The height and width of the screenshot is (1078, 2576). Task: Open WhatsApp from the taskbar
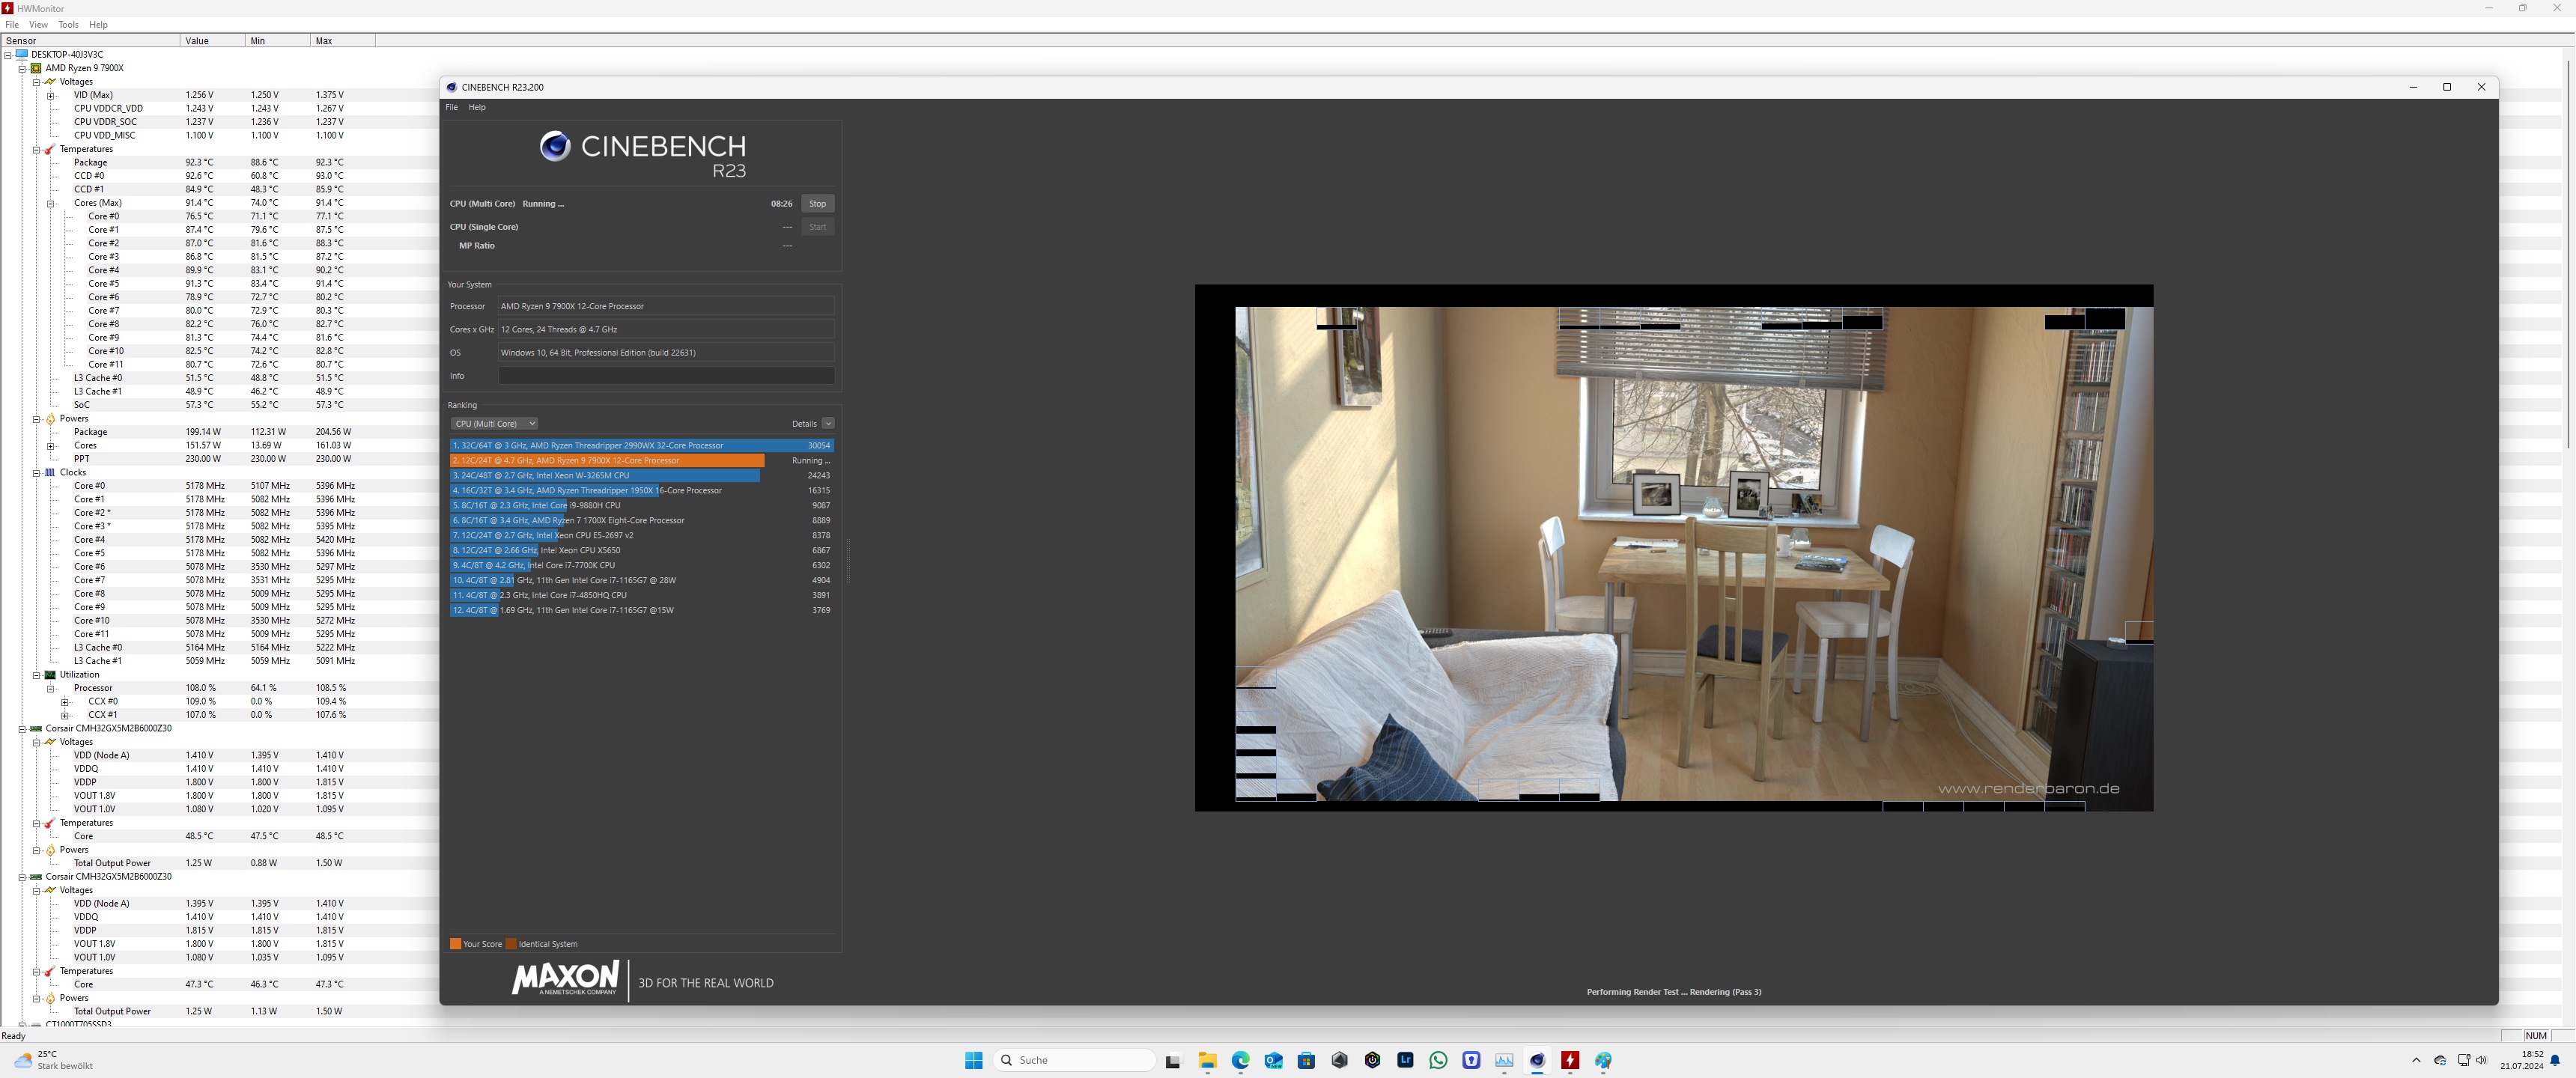coord(1438,1060)
